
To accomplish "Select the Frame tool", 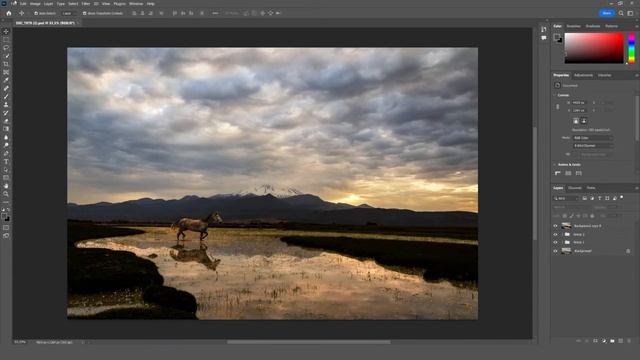I will point(6,72).
